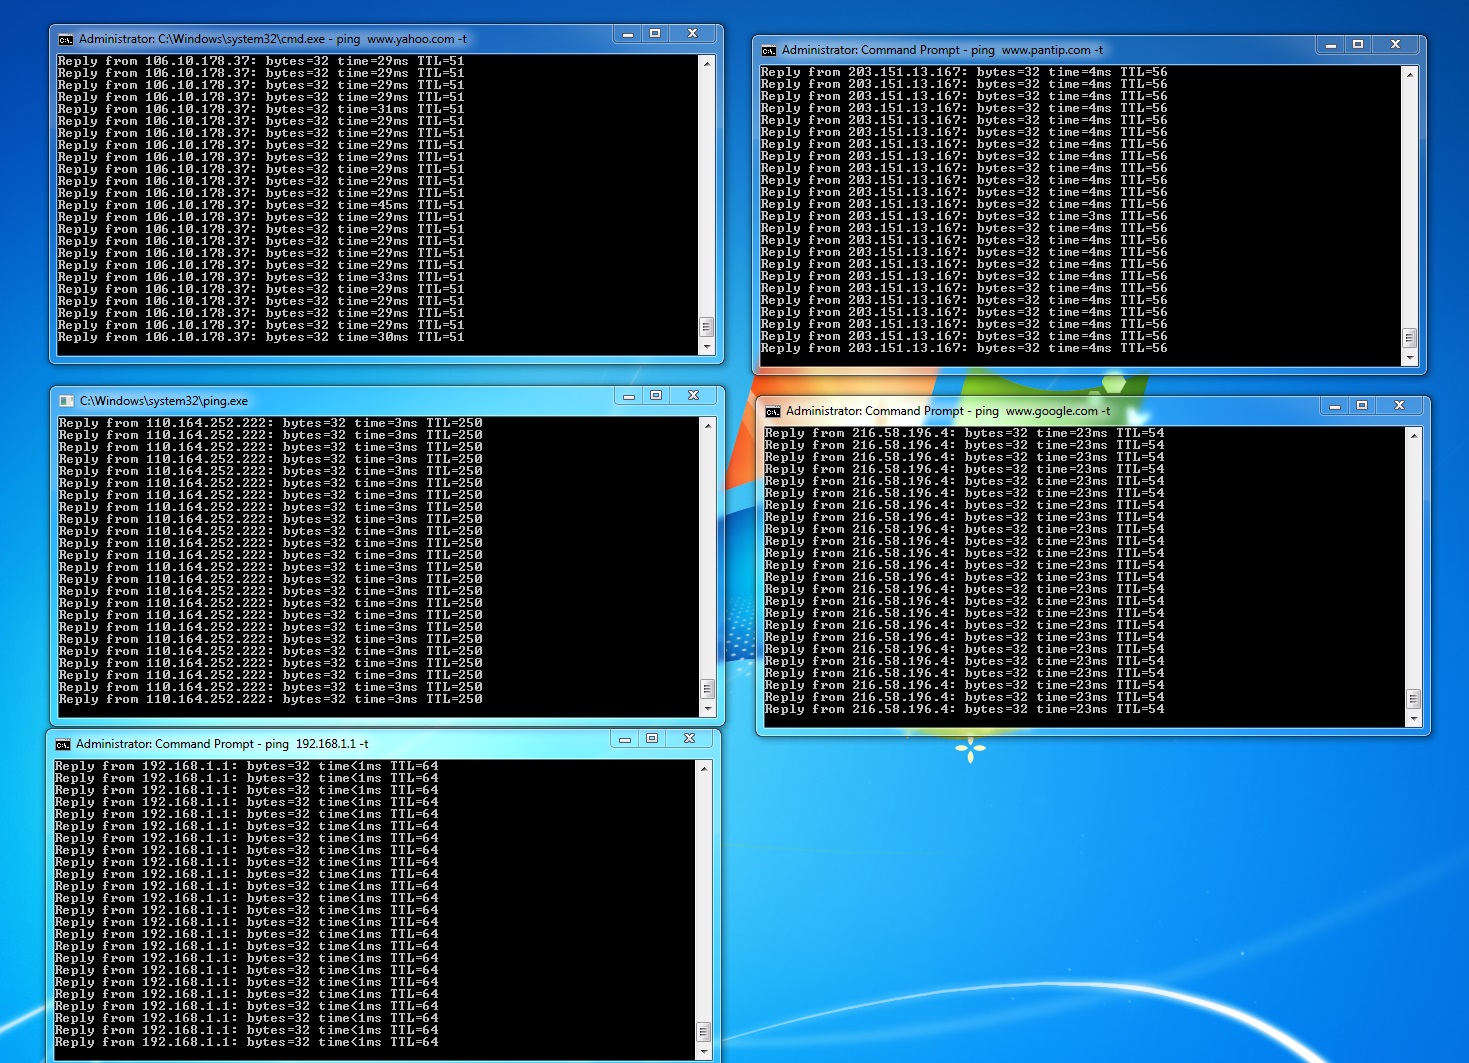Image resolution: width=1469 pixels, height=1063 pixels.
Task: Click scroll-down arrow in 192.168.1.1 ping window
Action: pos(704,1052)
